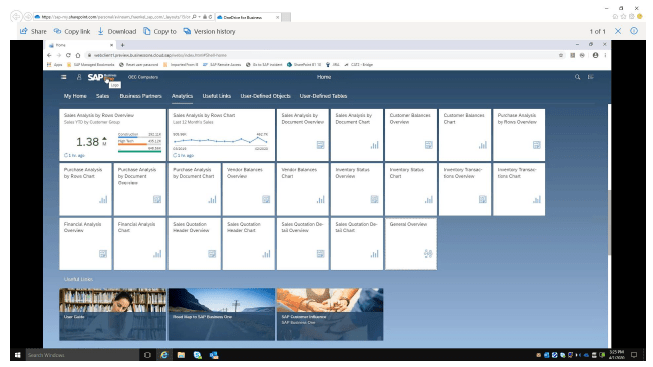This screenshot has height=367, width=653.
Task: Go to the inner browser home page
Action: click(x=78, y=55)
